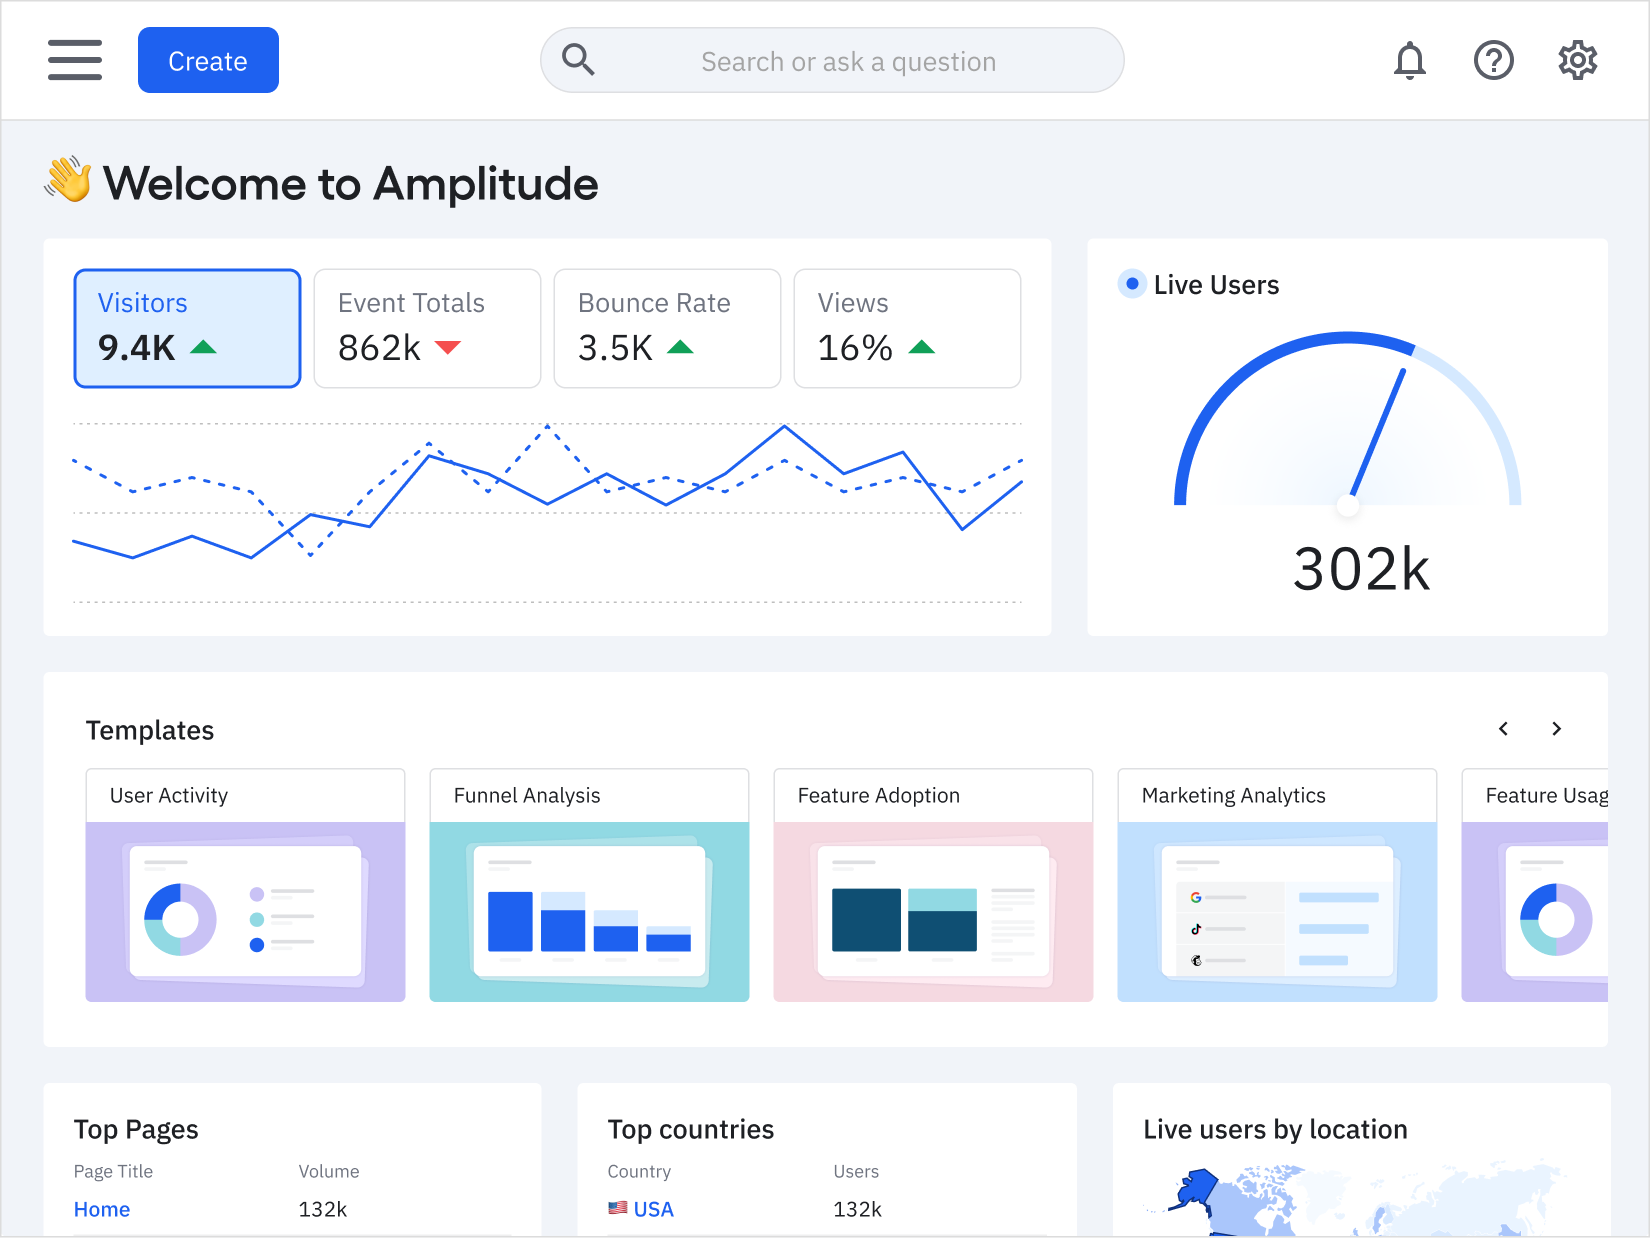Open the settings gear
This screenshot has width=1650, height=1238.
[x=1578, y=60]
